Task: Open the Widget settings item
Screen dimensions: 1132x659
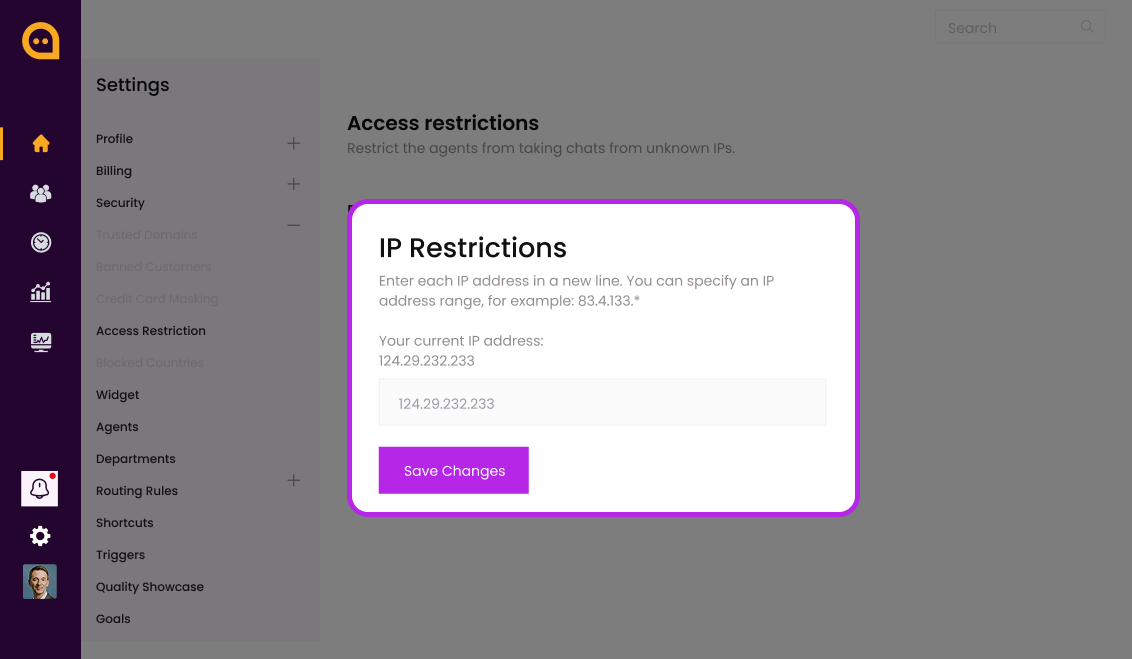Action: point(118,395)
